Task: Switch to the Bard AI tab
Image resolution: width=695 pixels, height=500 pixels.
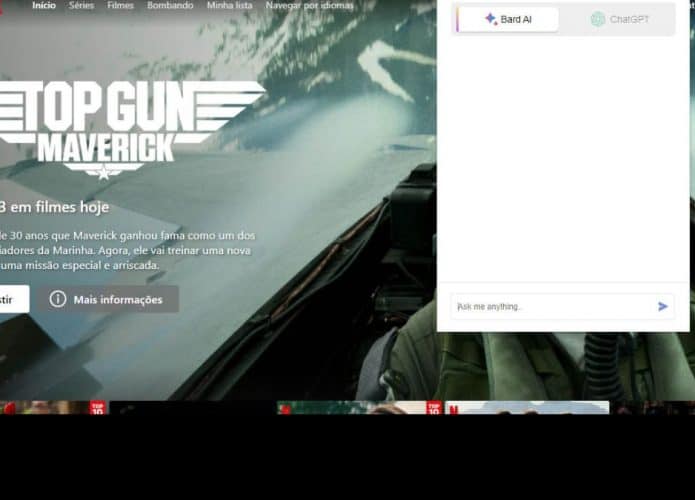Action: pyautogui.click(x=508, y=20)
